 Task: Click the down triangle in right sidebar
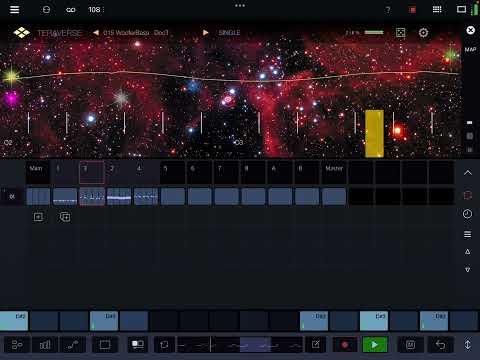pos(468,269)
